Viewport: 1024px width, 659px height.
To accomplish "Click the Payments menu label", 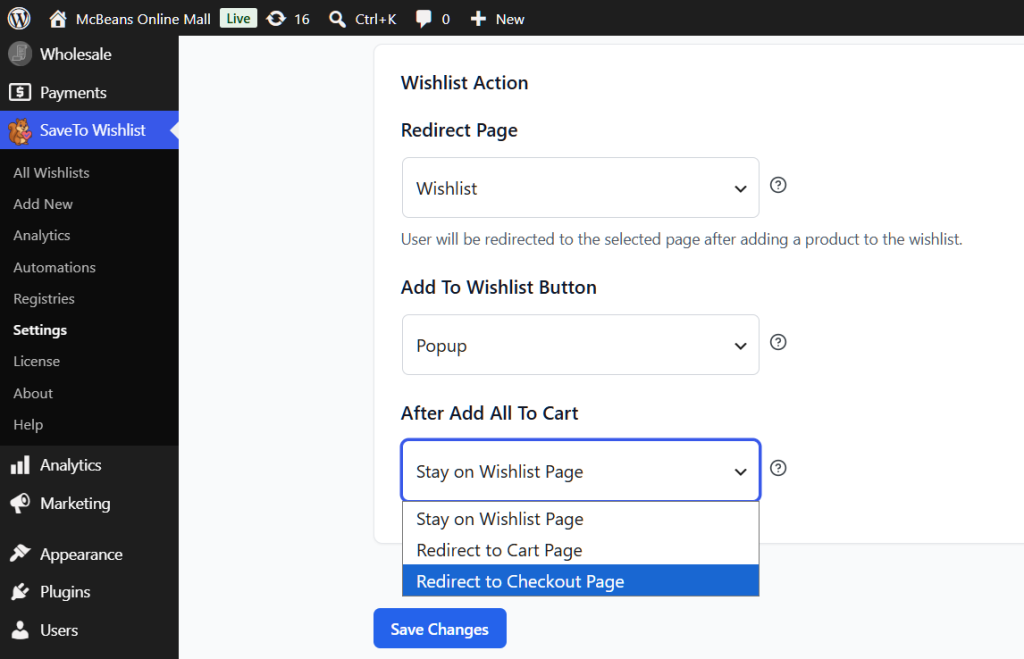I will point(73,93).
